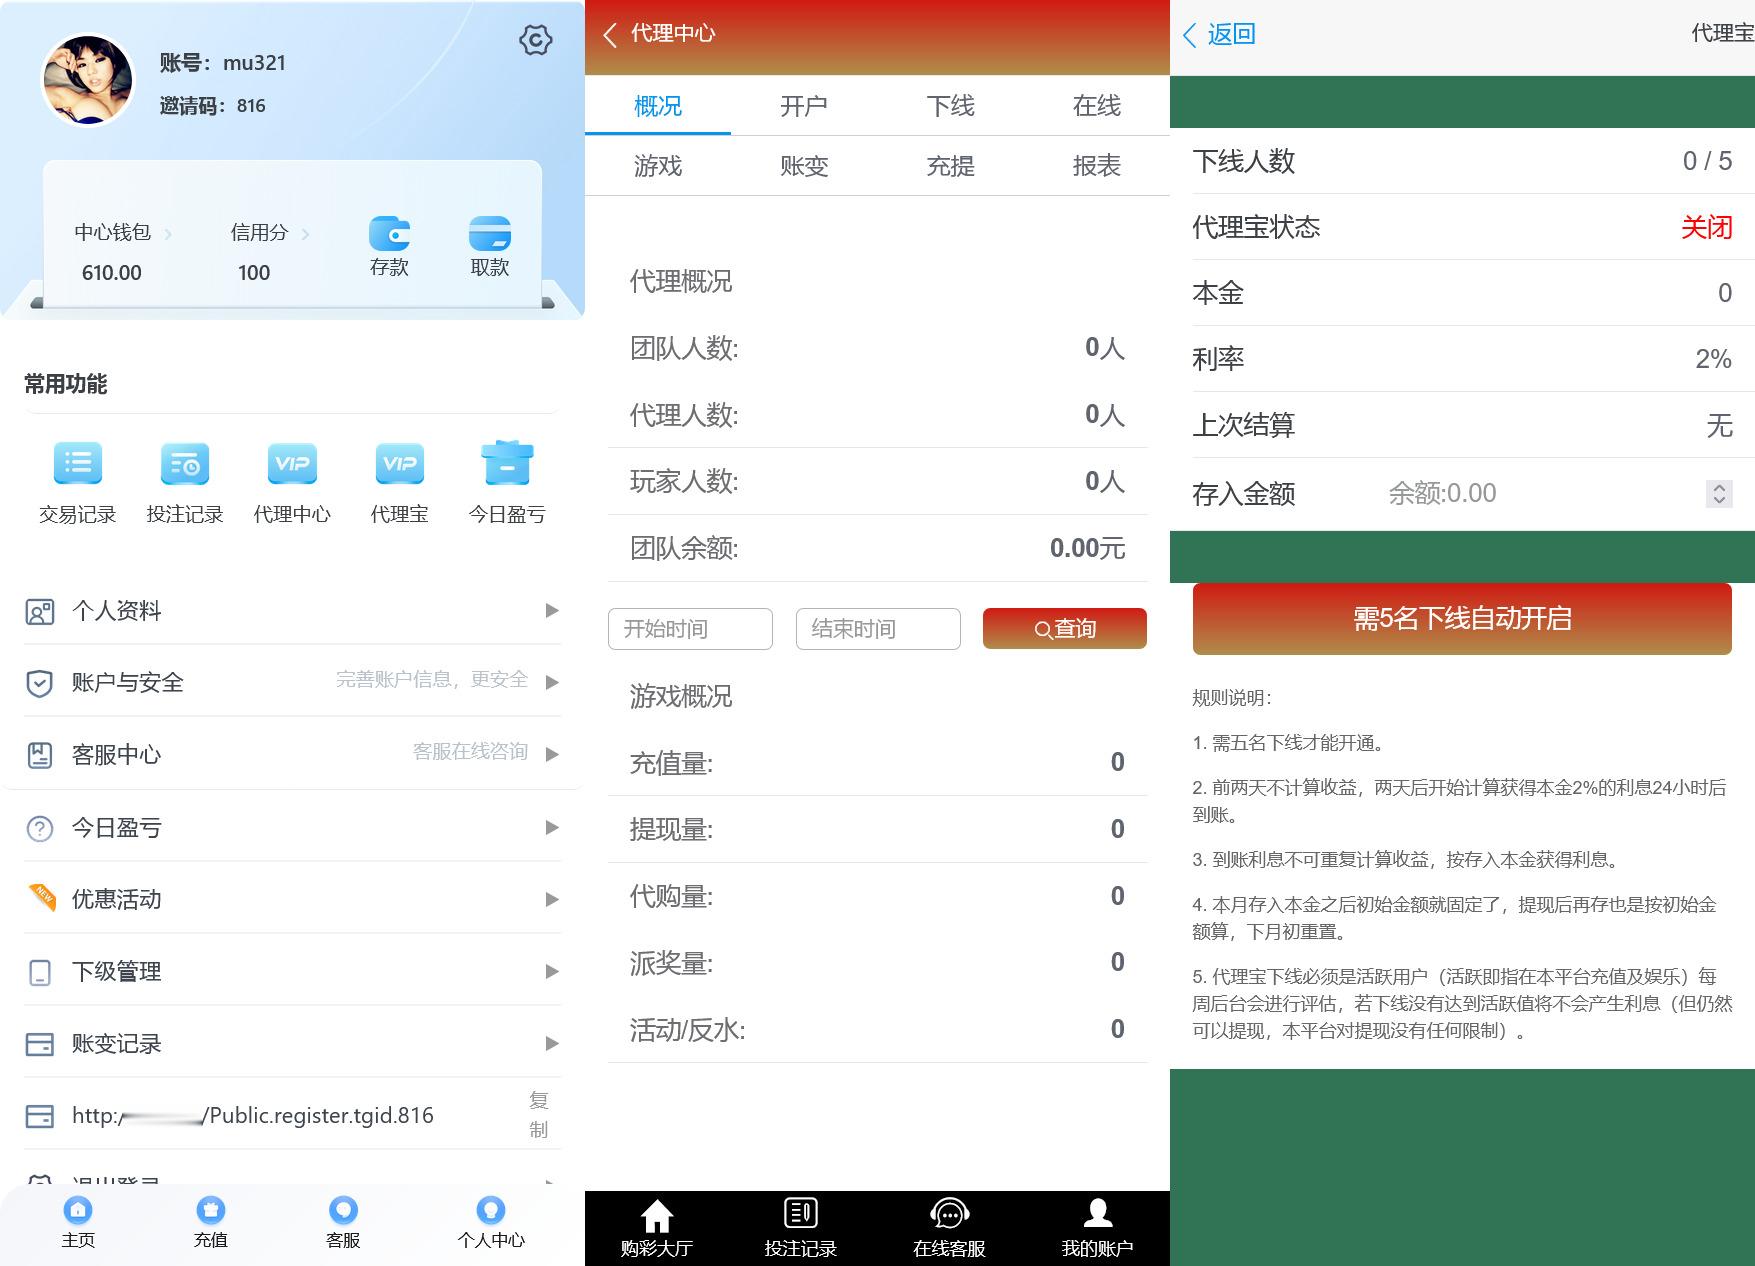Switch to the 开户 tab
The image size is (1755, 1266).
coord(803,105)
